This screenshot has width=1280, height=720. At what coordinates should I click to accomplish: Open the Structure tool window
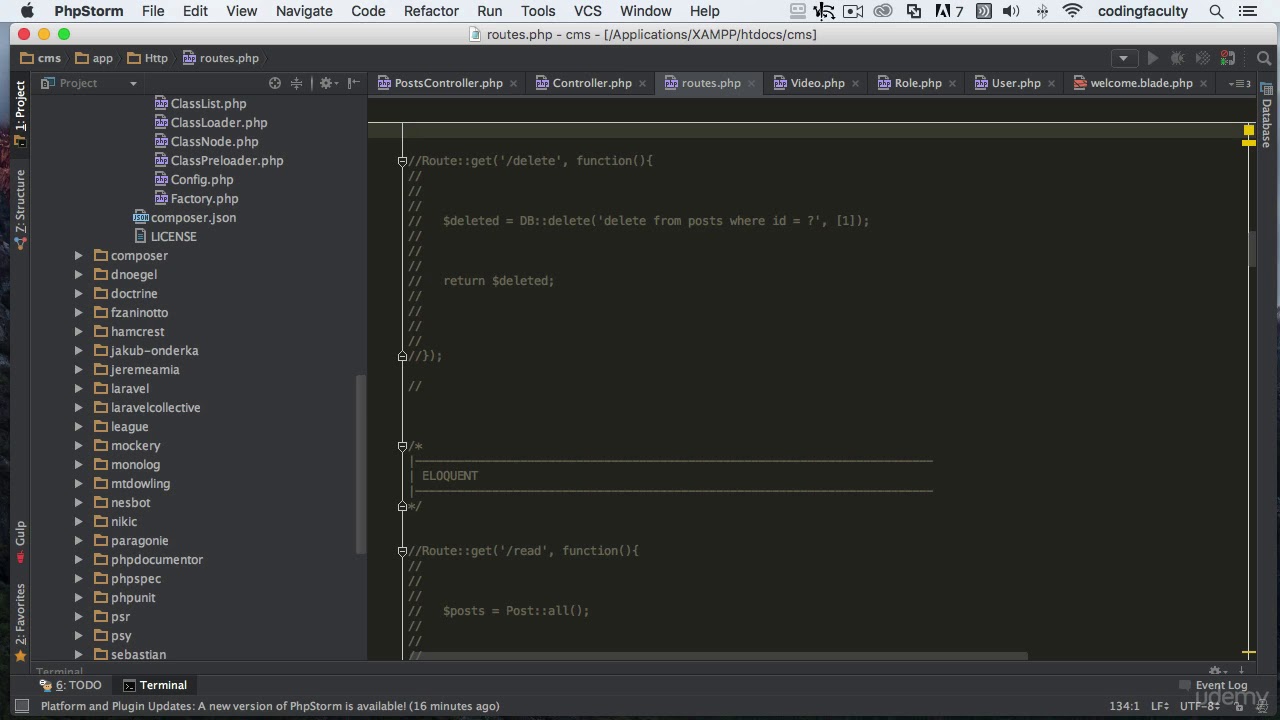[x=20, y=208]
